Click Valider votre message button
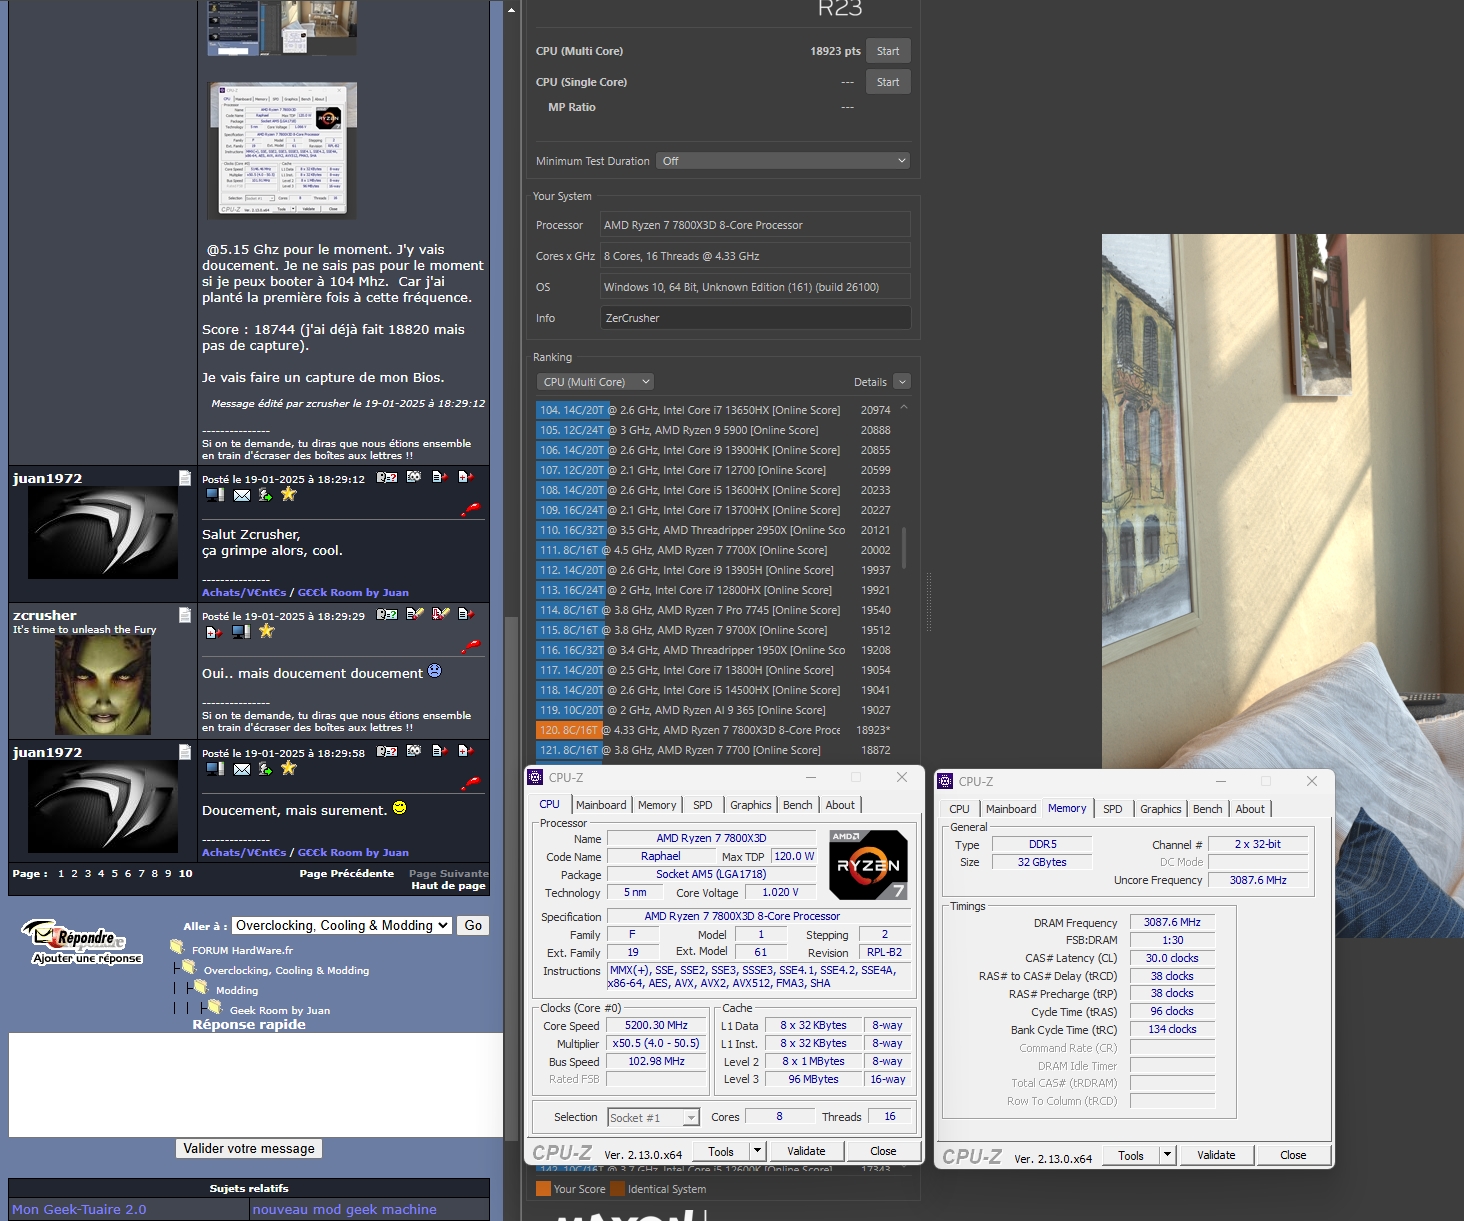1464x1221 pixels. pyautogui.click(x=249, y=1148)
